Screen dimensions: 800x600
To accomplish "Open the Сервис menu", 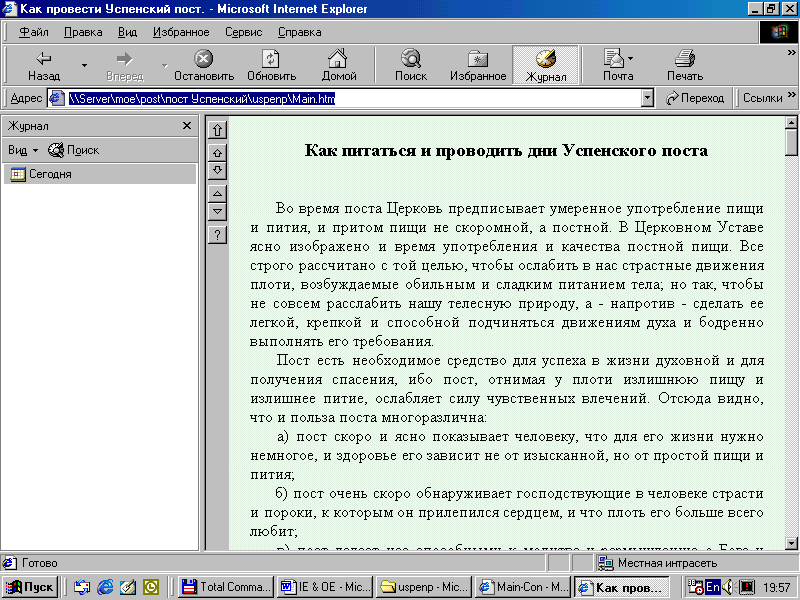I will point(243,32).
